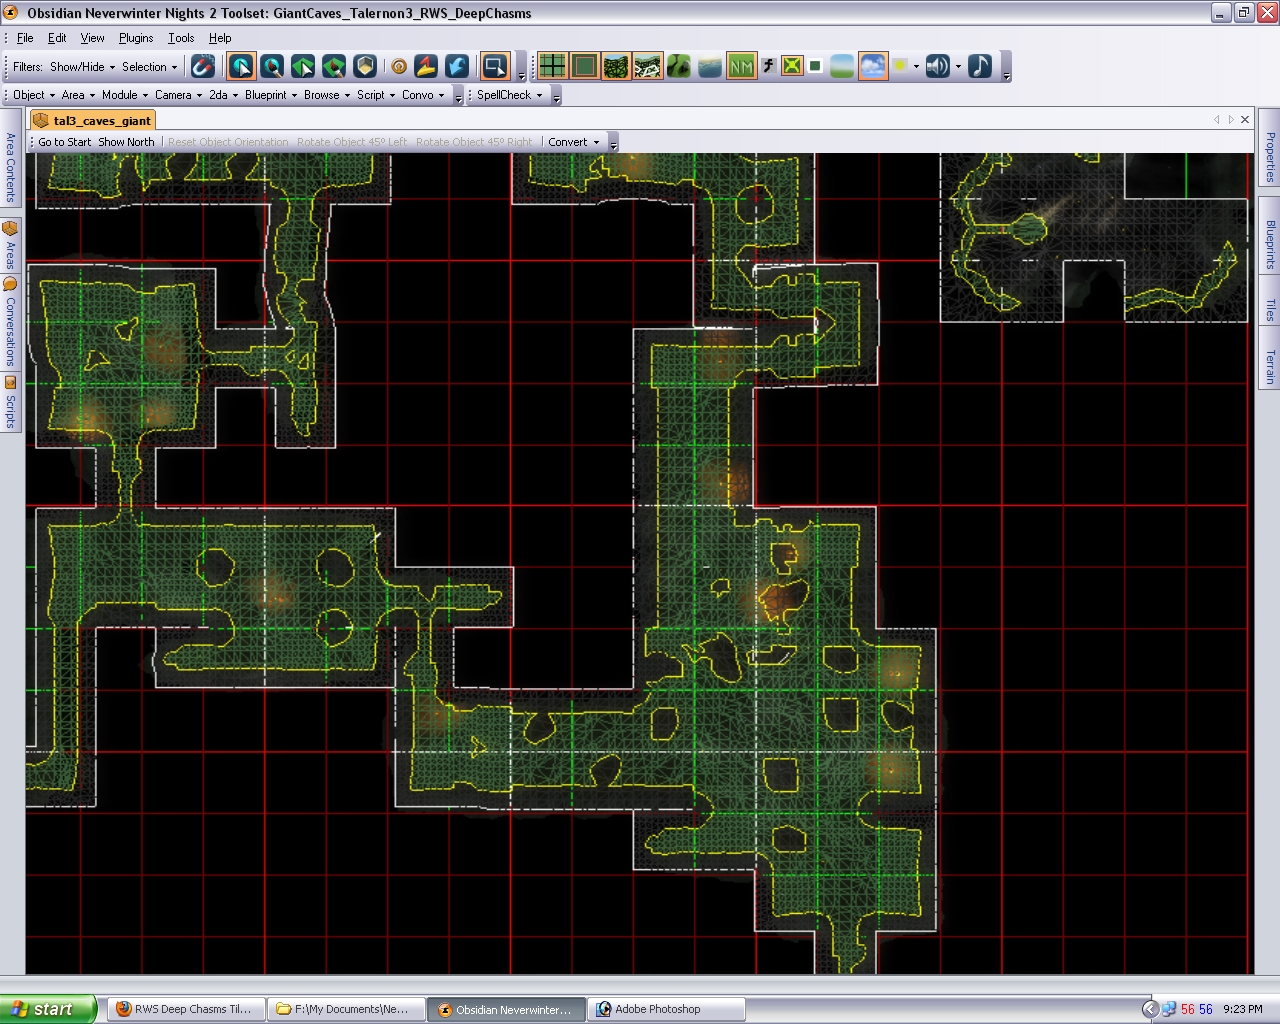Click the drag selection rectangle icon
1280x1024 pixels.
(x=494, y=67)
